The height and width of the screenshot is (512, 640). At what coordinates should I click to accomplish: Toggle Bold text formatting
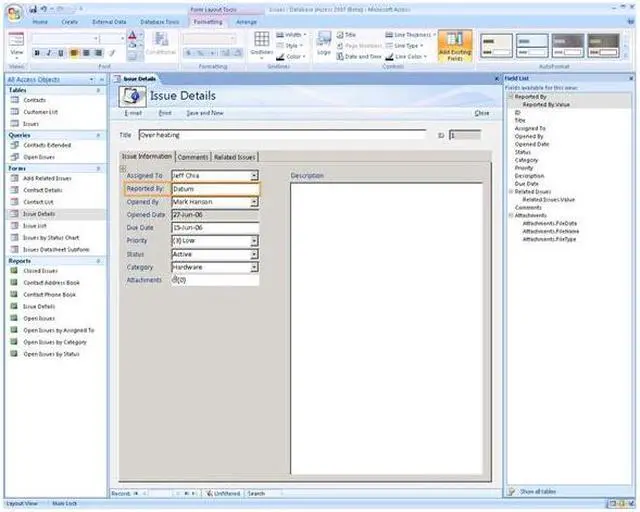pos(36,53)
